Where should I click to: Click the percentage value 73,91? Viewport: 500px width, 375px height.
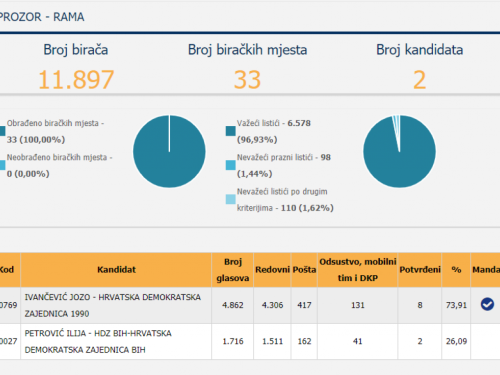pyautogui.click(x=456, y=305)
